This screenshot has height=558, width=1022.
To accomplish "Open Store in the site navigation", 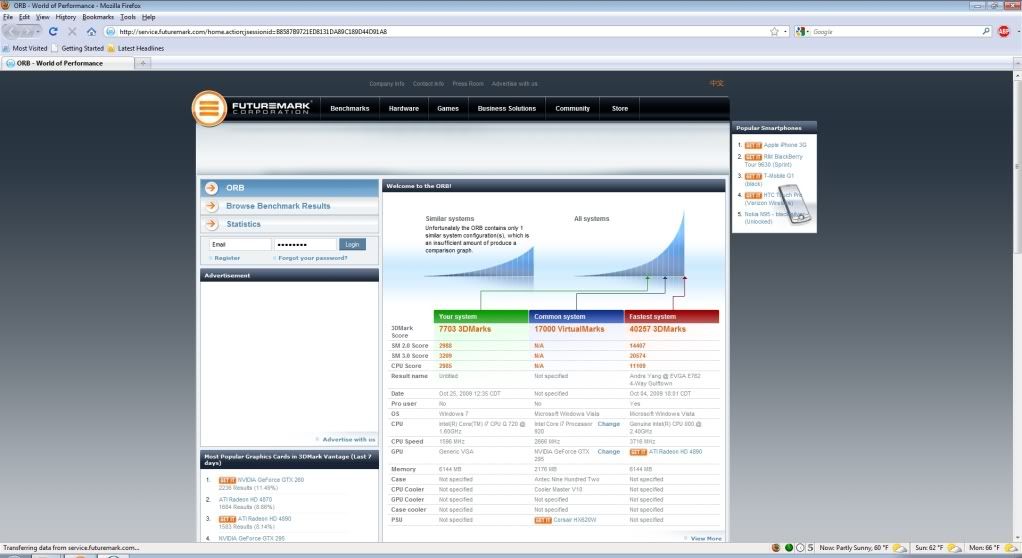I will (x=620, y=109).
